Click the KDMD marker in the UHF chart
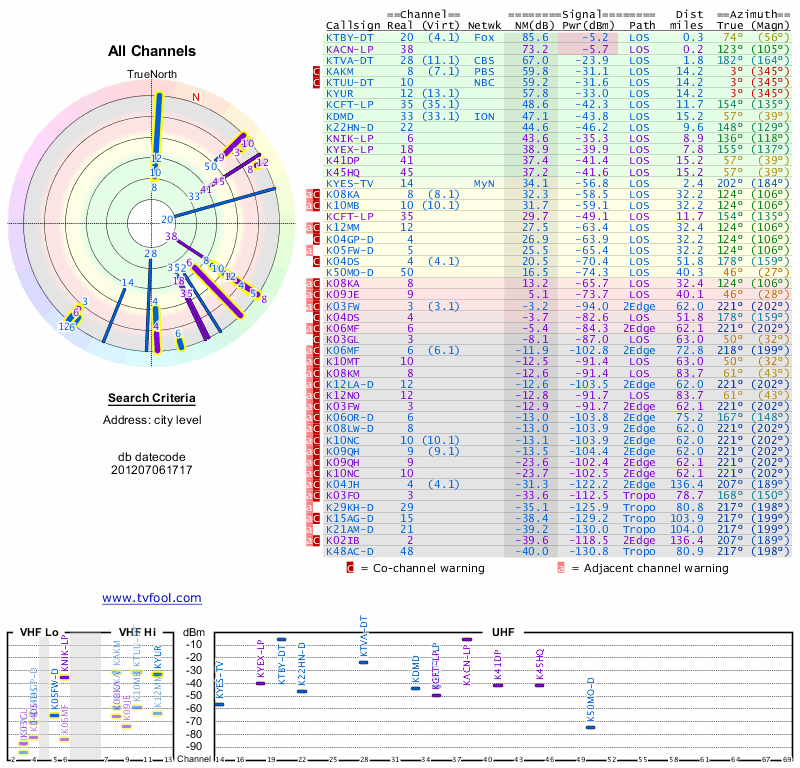The height and width of the screenshot is (768, 800). 415,688
